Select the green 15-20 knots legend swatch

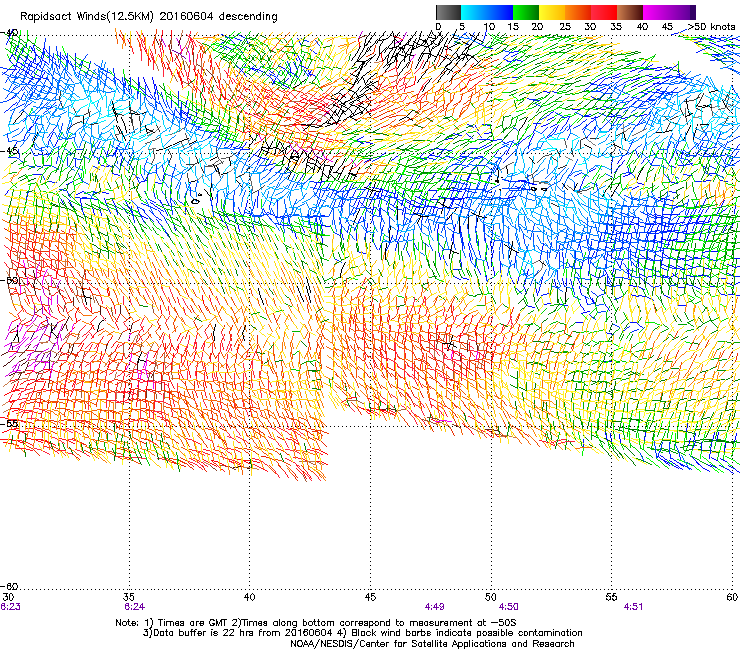pyautogui.click(x=526, y=12)
